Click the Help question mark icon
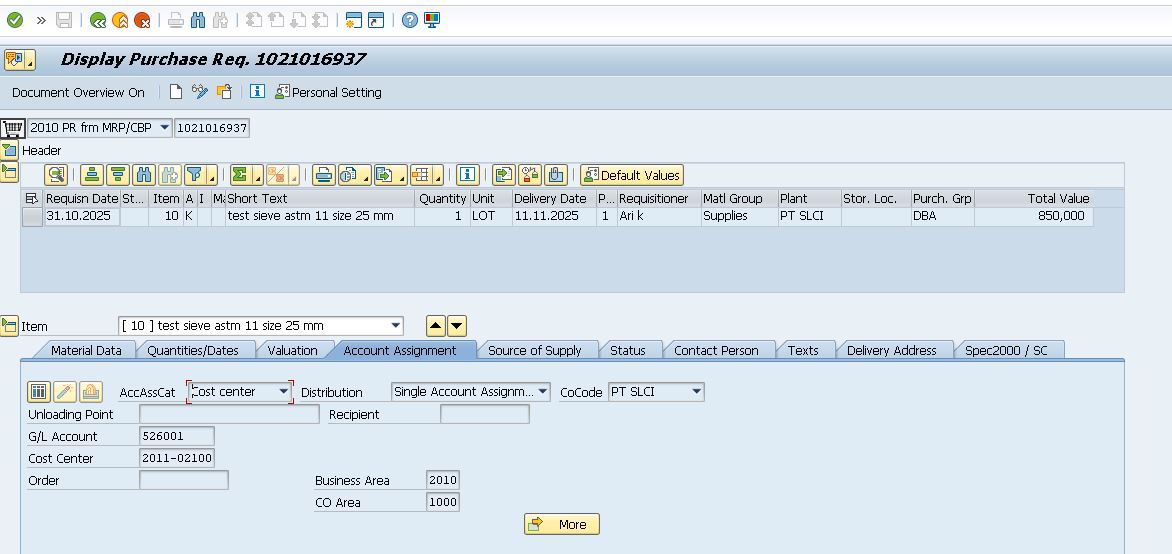 point(410,20)
